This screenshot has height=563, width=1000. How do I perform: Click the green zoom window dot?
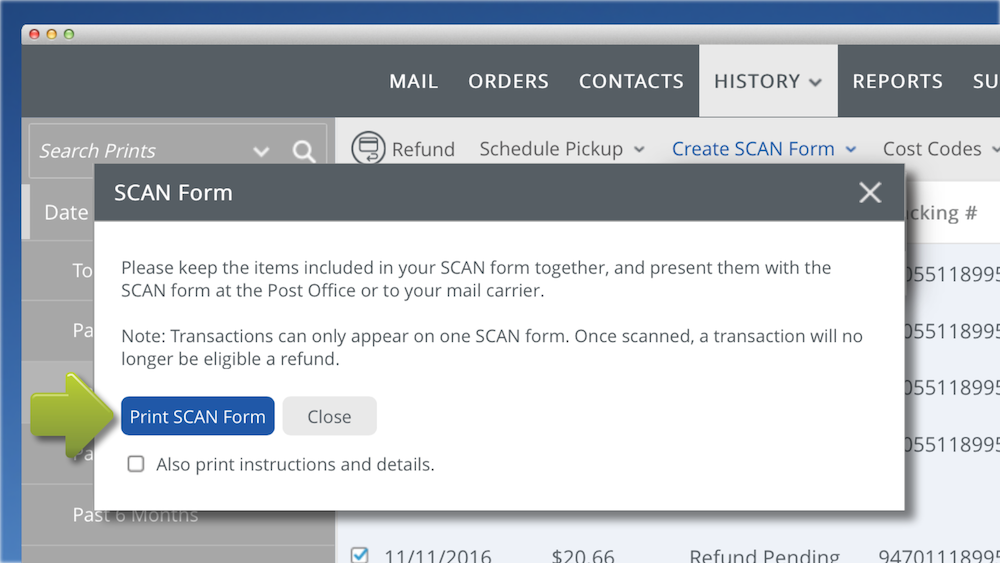pyautogui.click(x=69, y=34)
